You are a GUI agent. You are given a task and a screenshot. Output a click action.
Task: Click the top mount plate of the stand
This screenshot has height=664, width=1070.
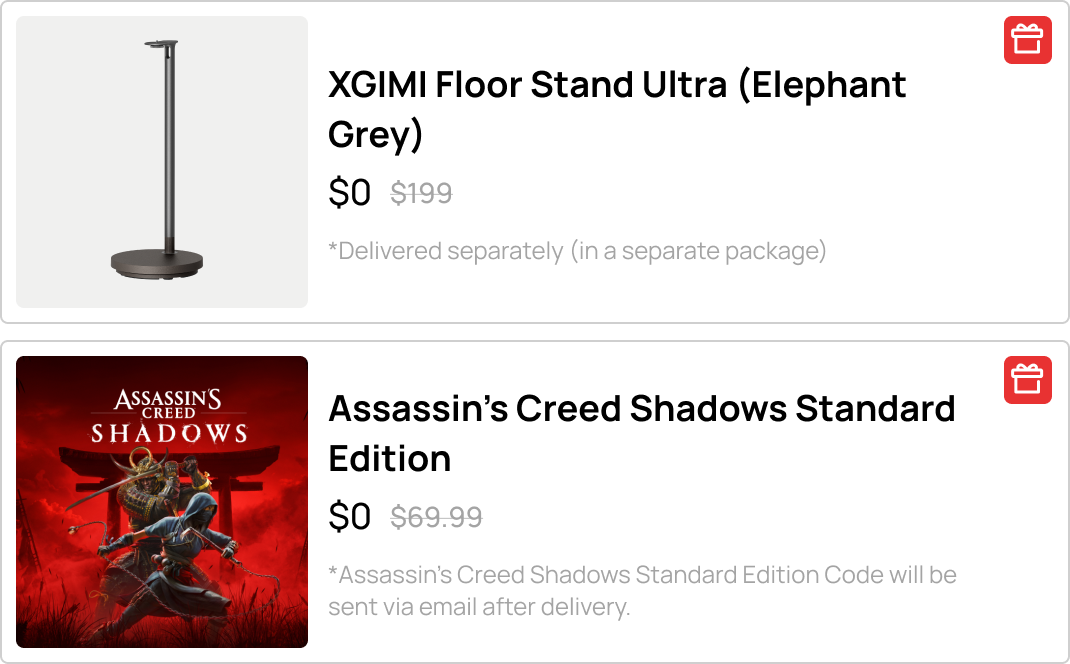pyautogui.click(x=160, y=44)
